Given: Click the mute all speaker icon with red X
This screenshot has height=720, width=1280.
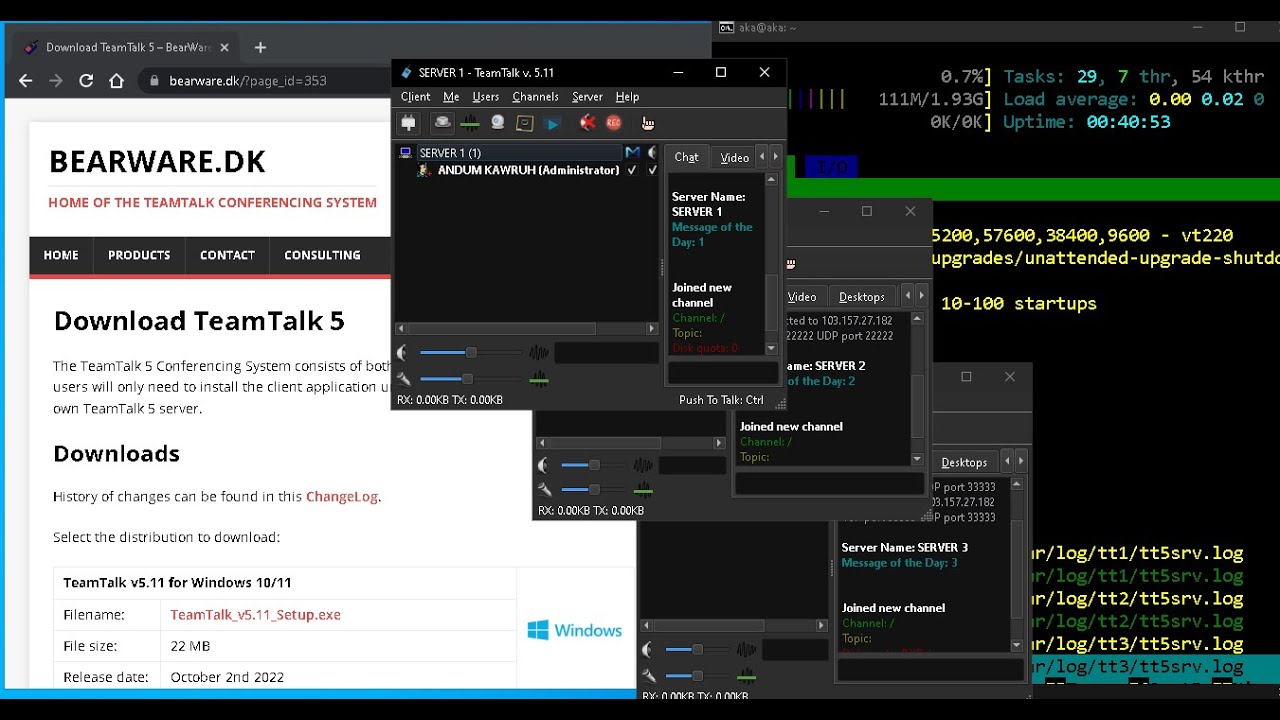Looking at the screenshot, I should [x=587, y=123].
